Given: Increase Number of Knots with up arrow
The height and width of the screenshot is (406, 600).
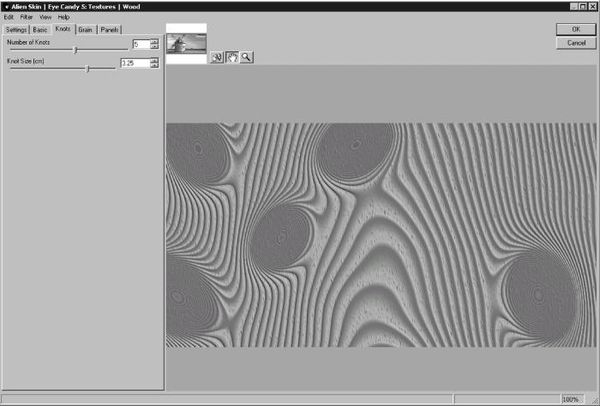Looking at the screenshot, I should (x=154, y=42).
